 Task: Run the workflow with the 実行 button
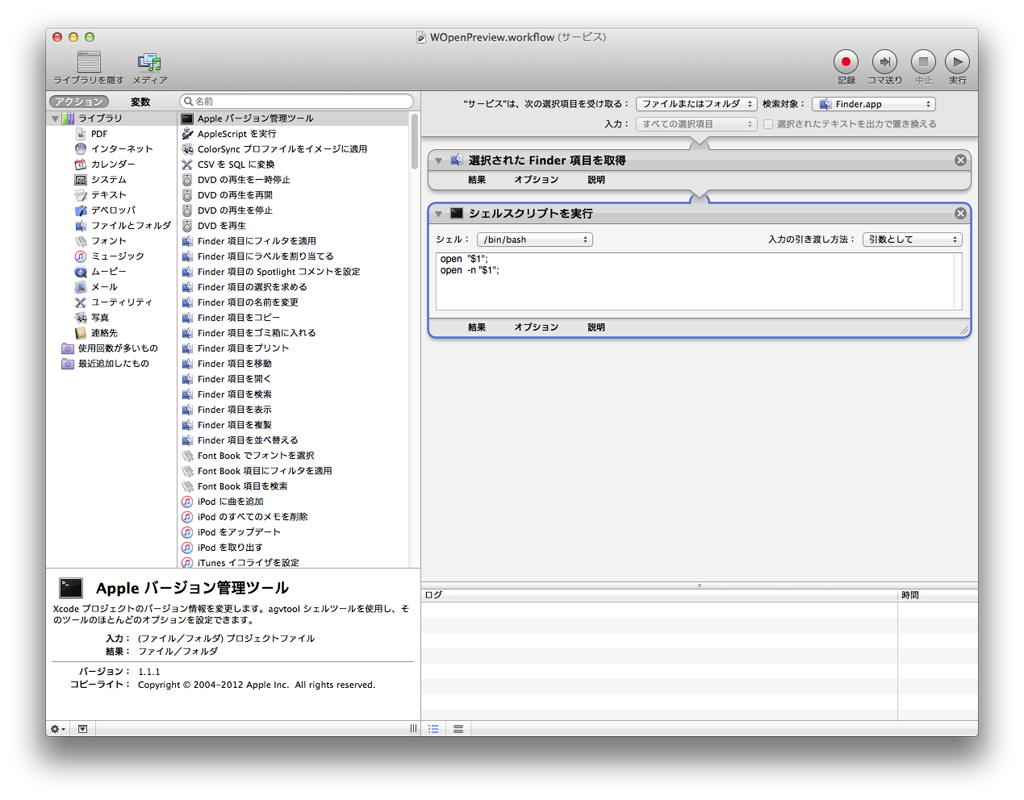pos(957,62)
